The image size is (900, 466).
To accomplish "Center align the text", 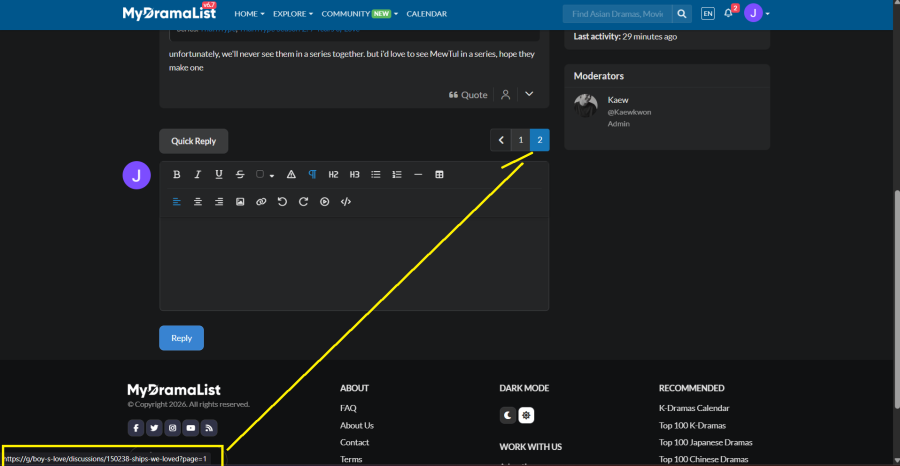I will 197,201.
